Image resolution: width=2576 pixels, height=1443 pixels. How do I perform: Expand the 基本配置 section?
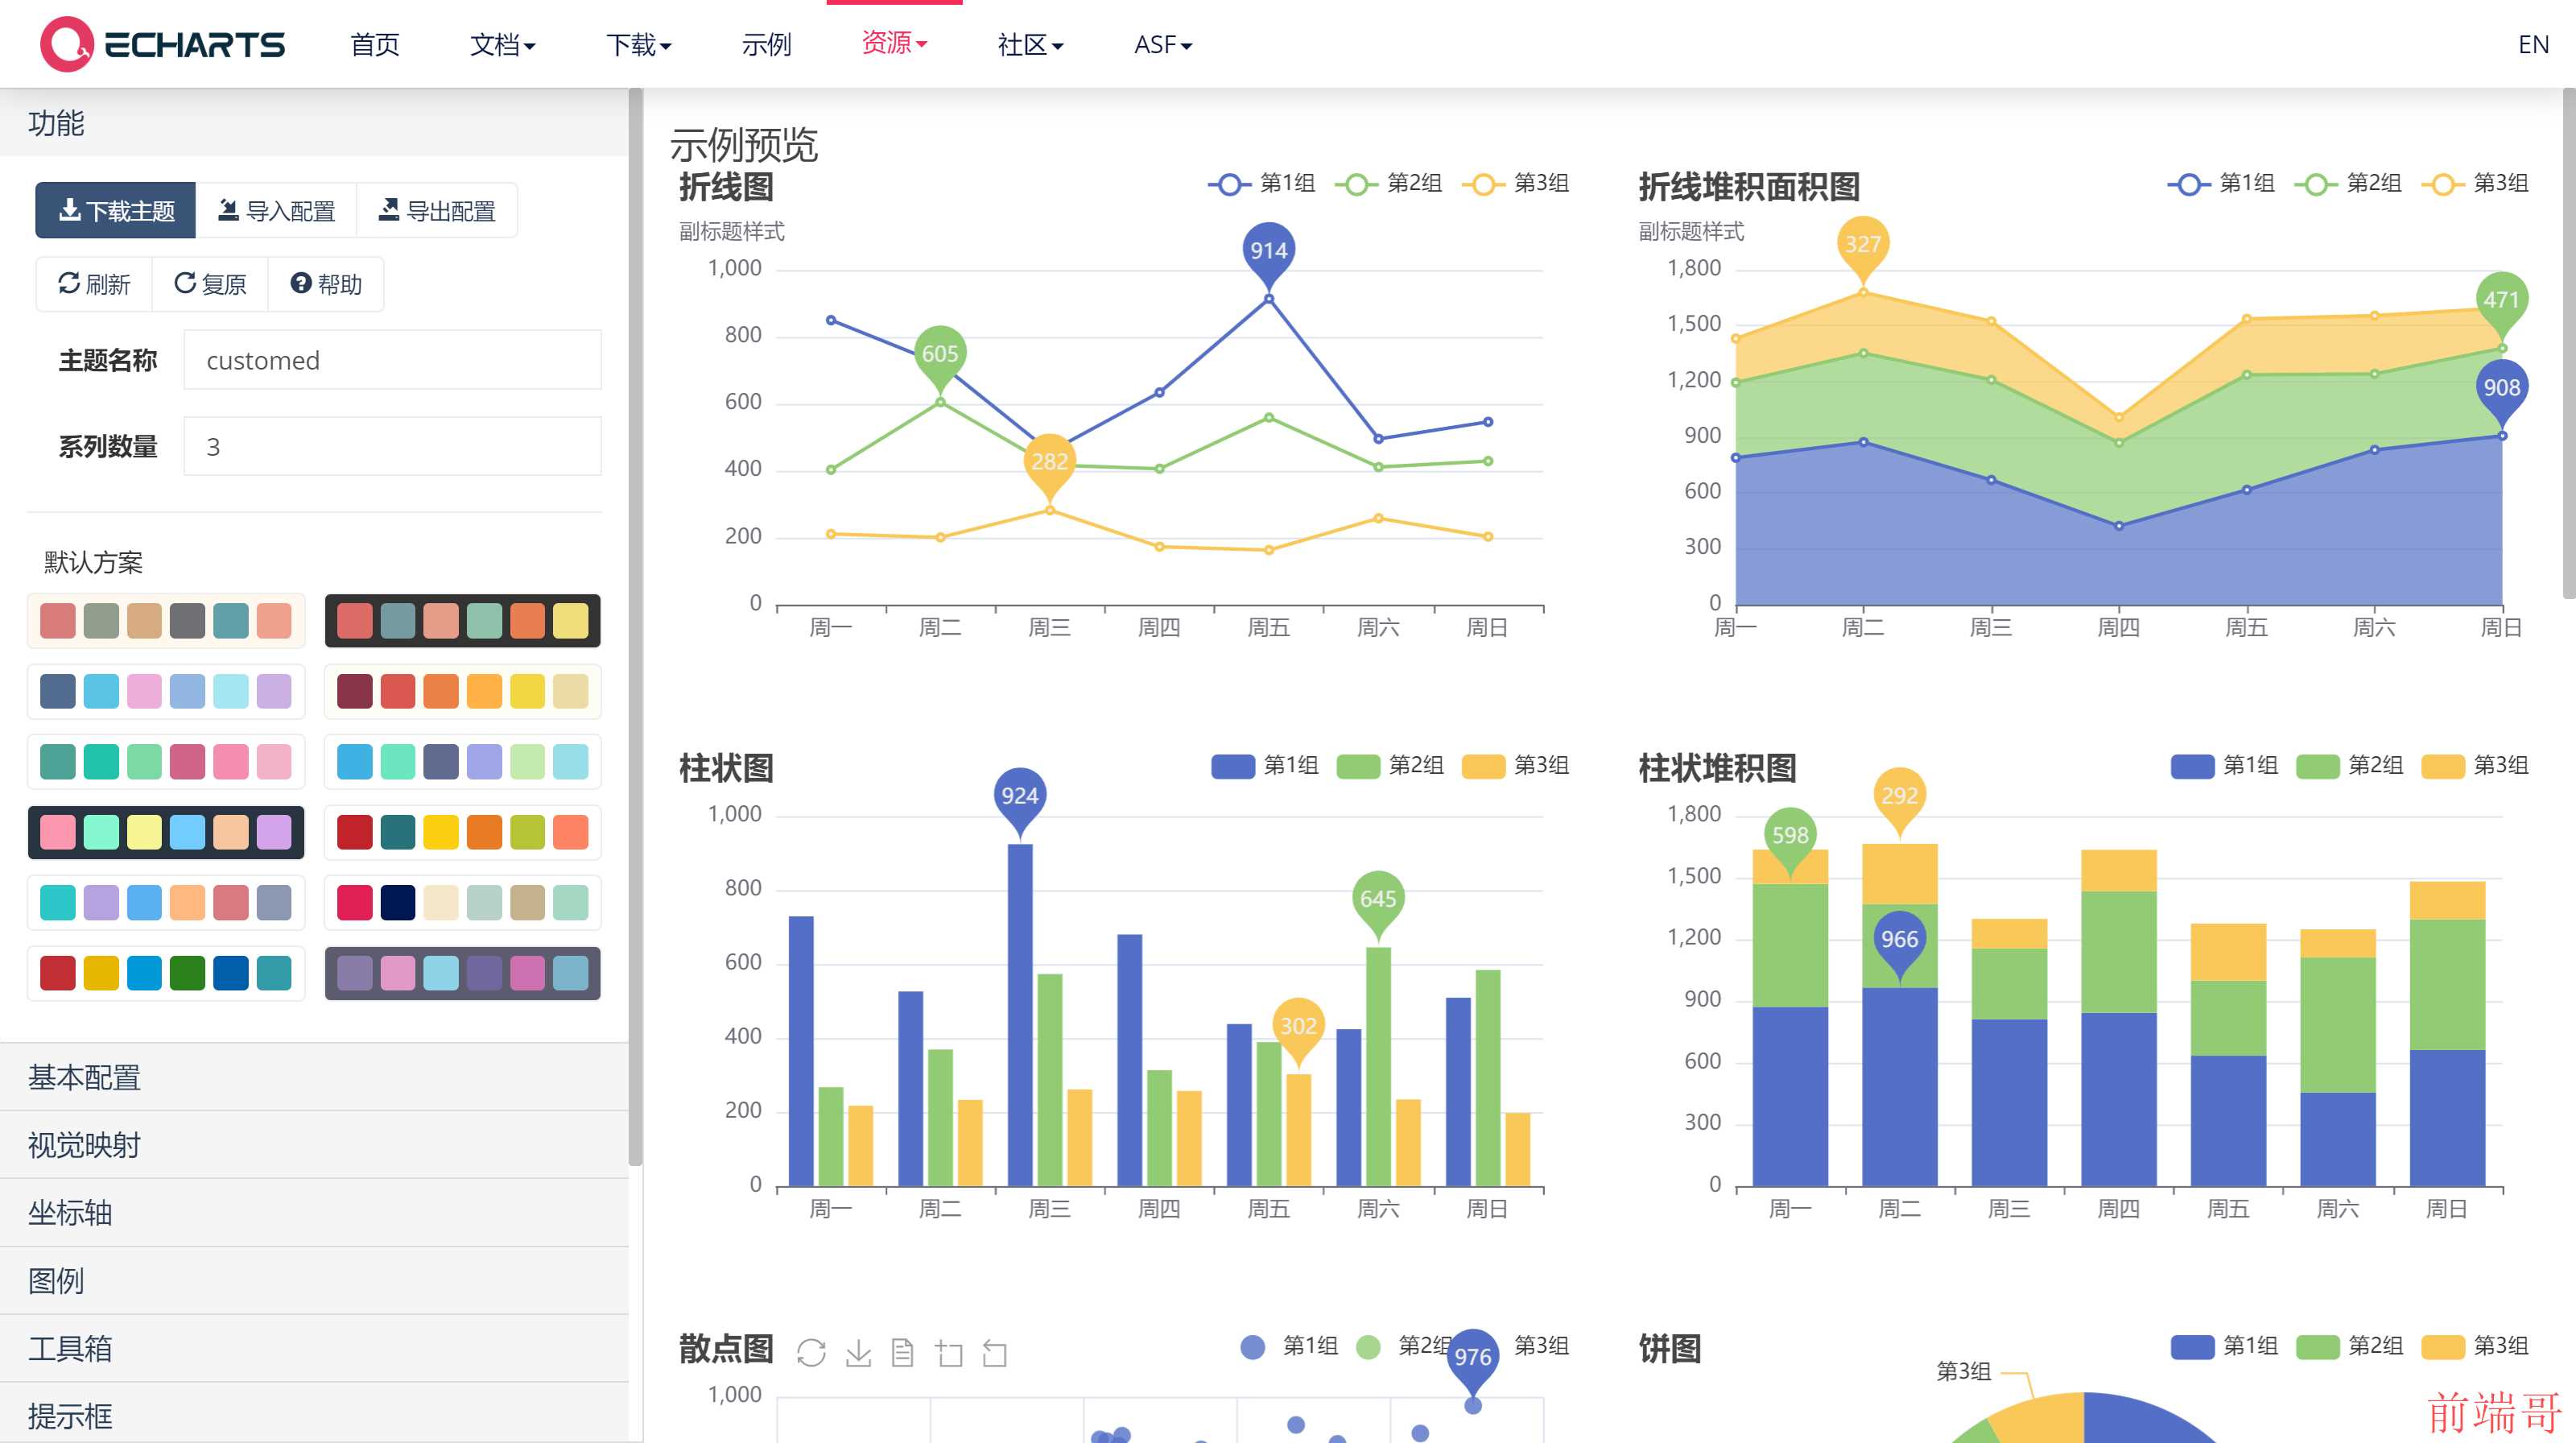point(314,1077)
